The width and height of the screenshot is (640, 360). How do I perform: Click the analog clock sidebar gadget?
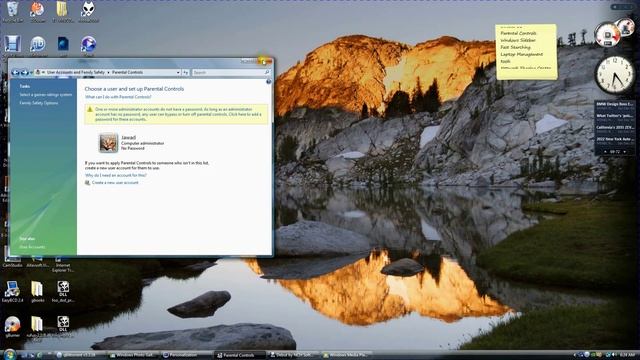(614, 75)
